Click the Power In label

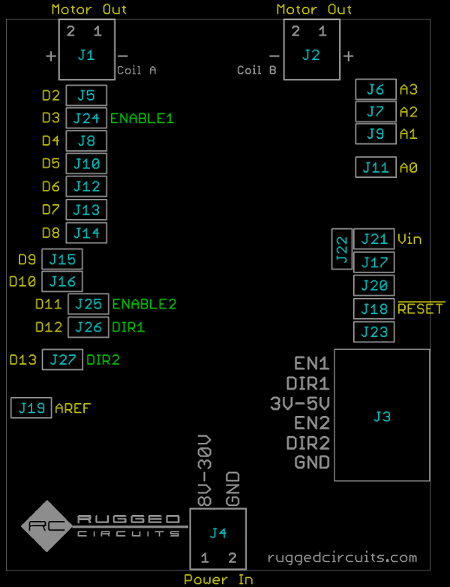click(218, 579)
